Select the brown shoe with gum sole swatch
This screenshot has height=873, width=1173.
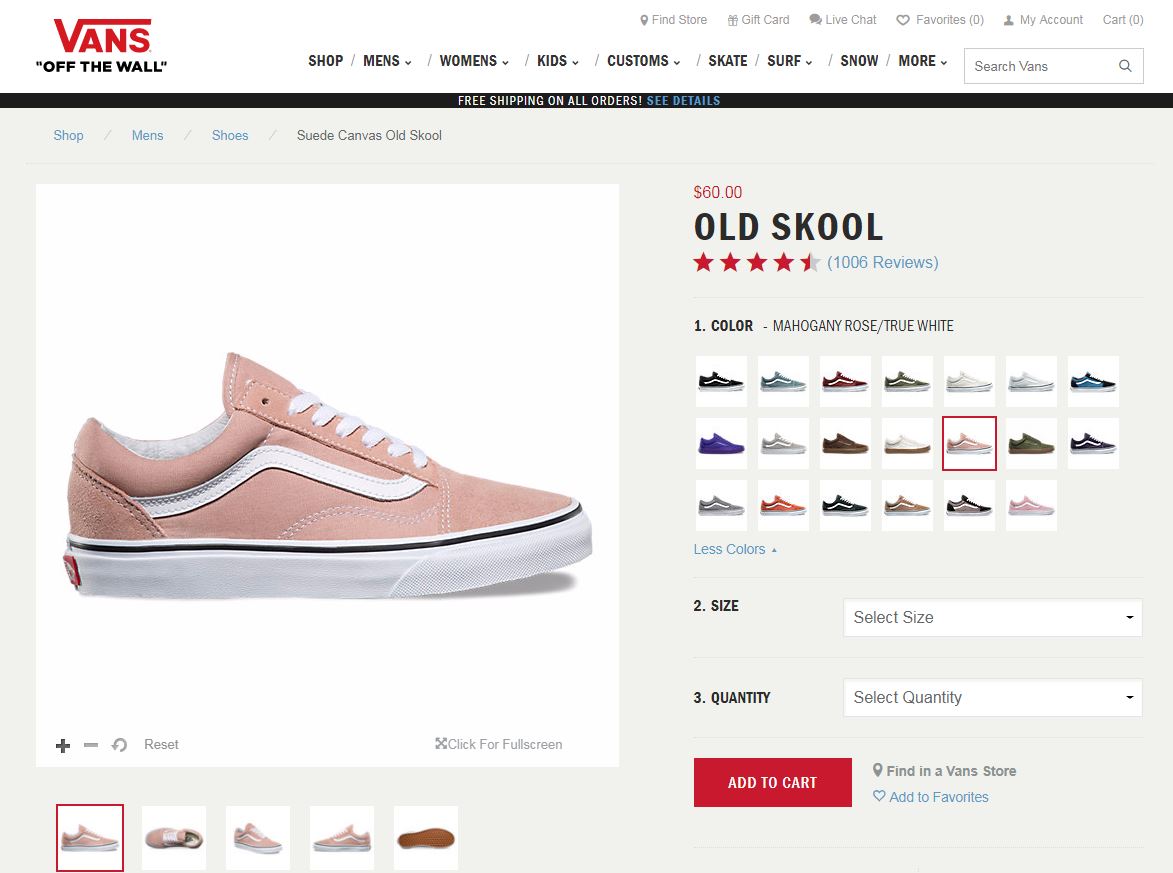click(x=845, y=444)
